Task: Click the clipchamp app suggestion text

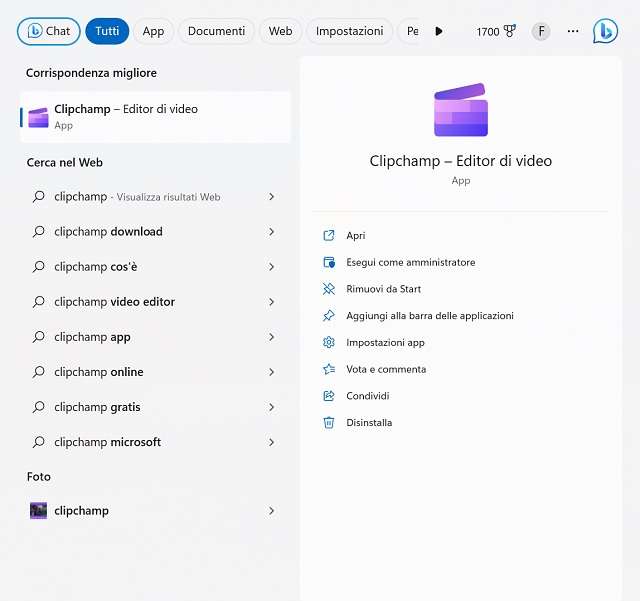Action: point(92,337)
